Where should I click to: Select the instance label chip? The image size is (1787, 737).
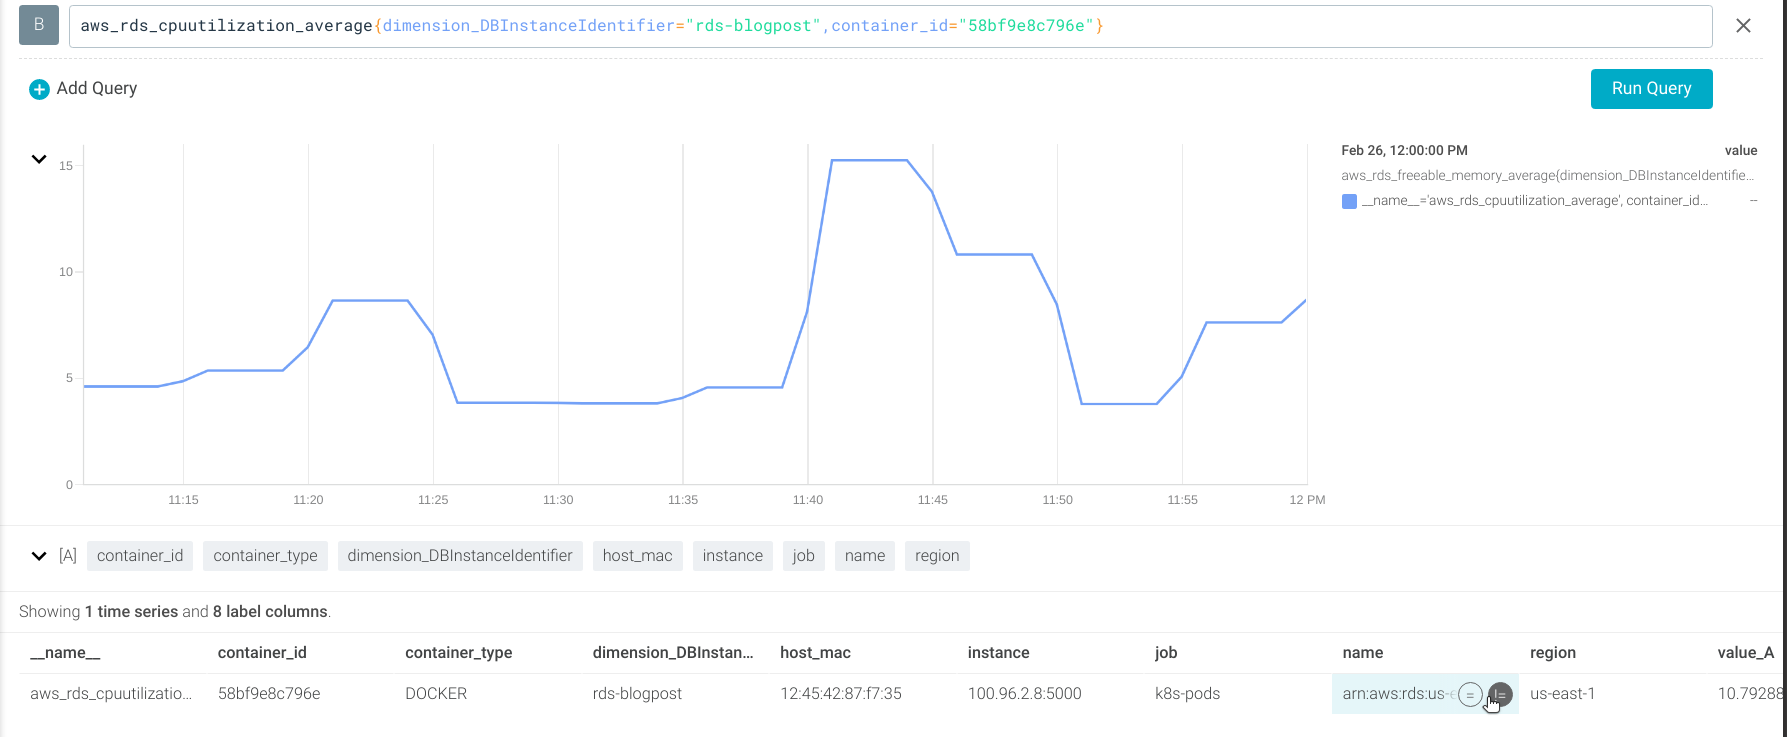(733, 556)
